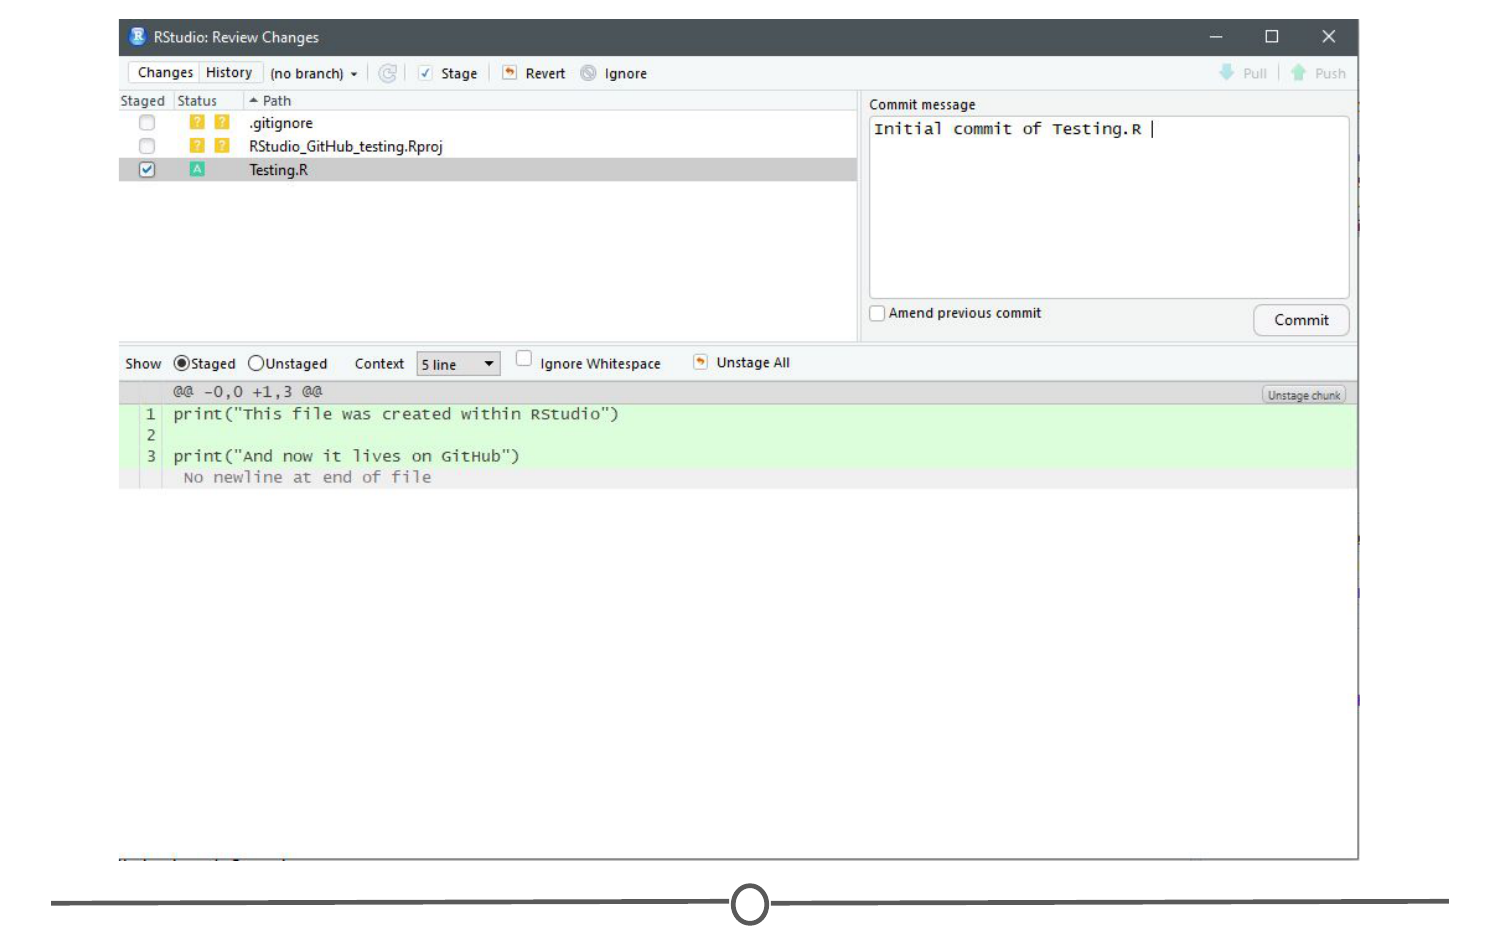Image resolution: width=1500 pixels, height=938 pixels.
Task: Click the refresh icon in the toolbar
Action: pyautogui.click(x=387, y=73)
